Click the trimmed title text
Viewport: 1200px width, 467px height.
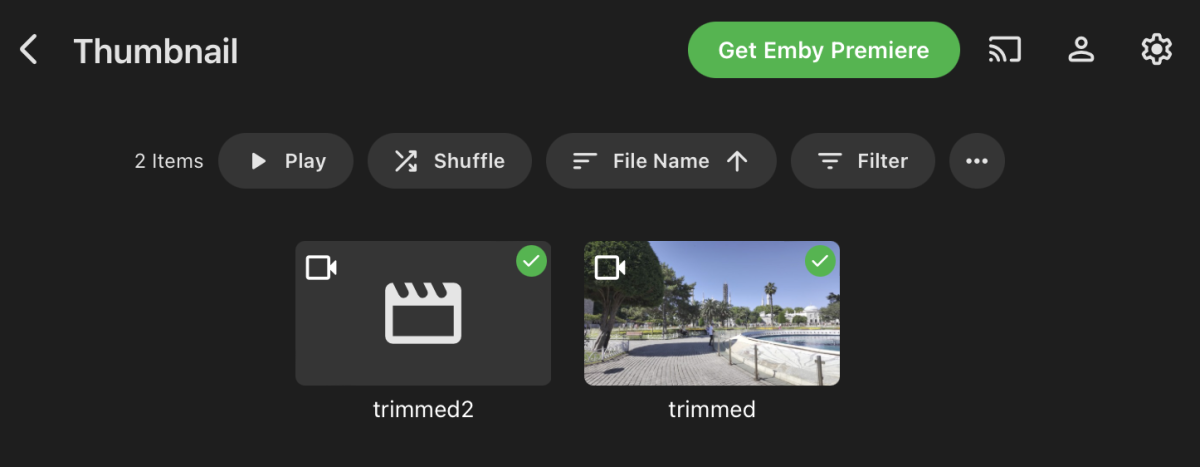(x=712, y=410)
